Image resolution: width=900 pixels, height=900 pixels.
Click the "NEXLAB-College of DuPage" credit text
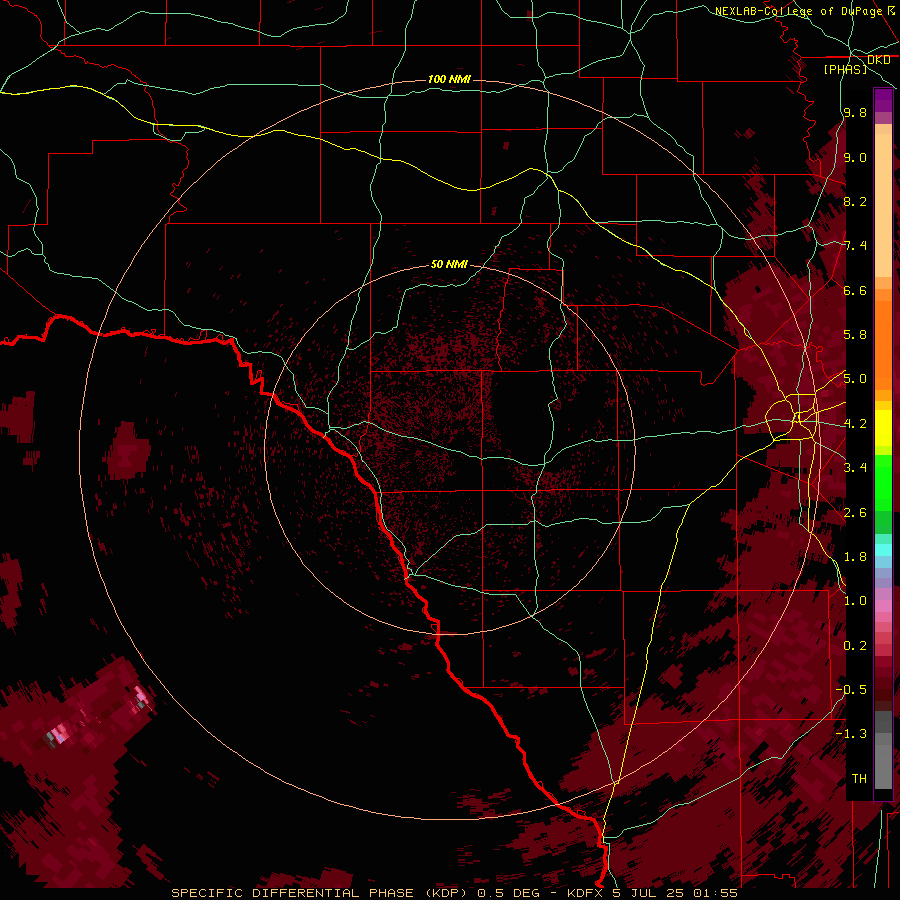pos(799,11)
